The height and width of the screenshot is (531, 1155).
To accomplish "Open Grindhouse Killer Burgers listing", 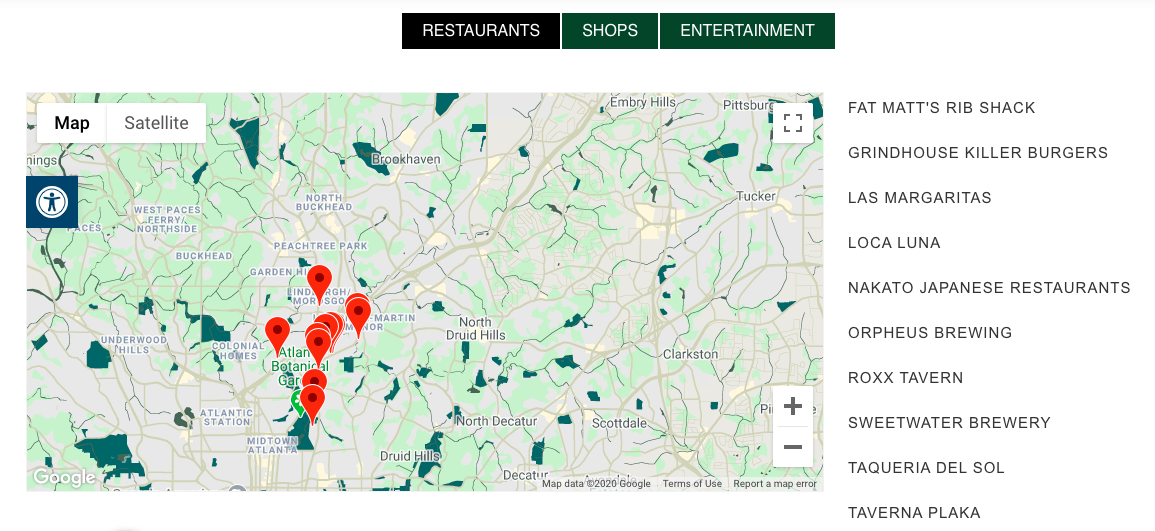I will pyautogui.click(x=977, y=153).
